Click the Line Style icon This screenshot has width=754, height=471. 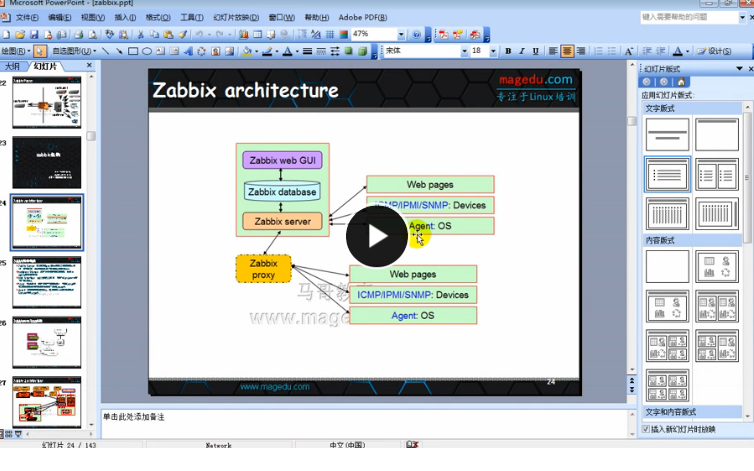(x=307, y=51)
